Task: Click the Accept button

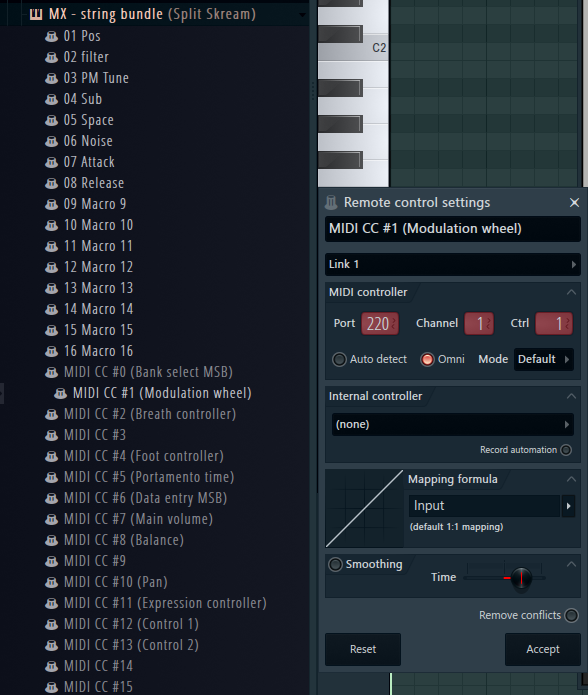Action: pos(543,649)
